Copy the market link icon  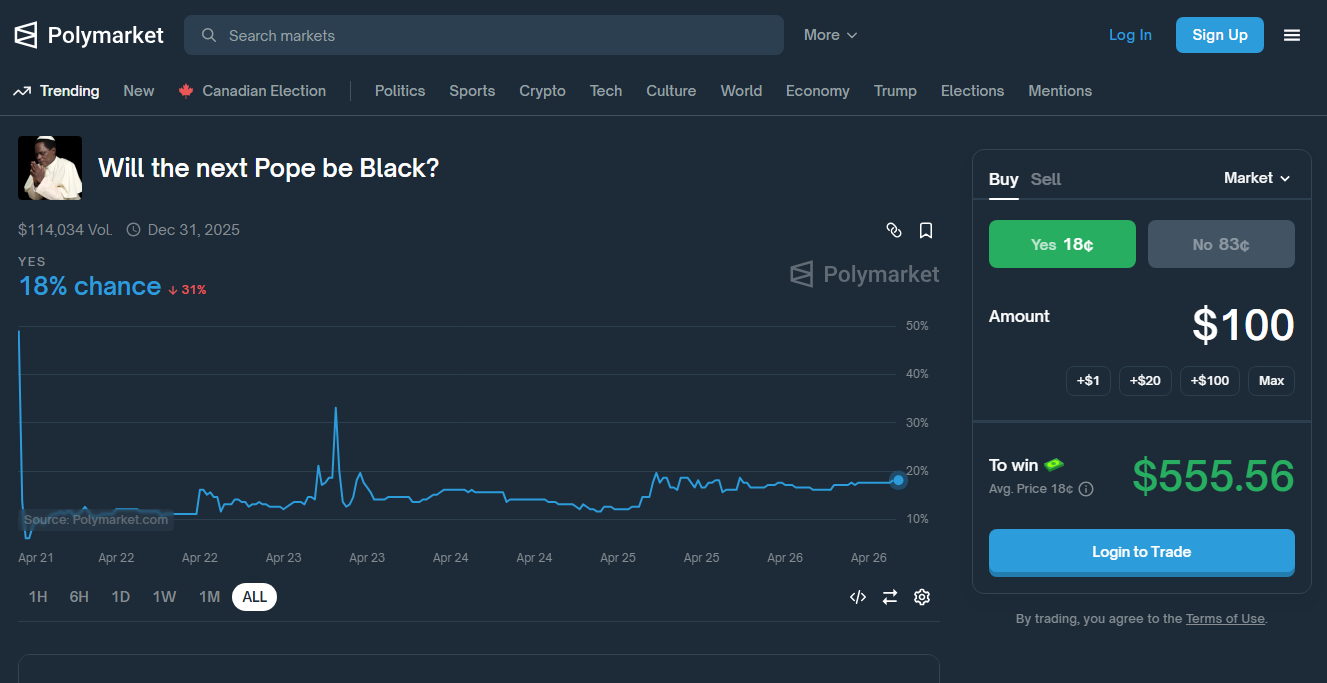point(894,230)
